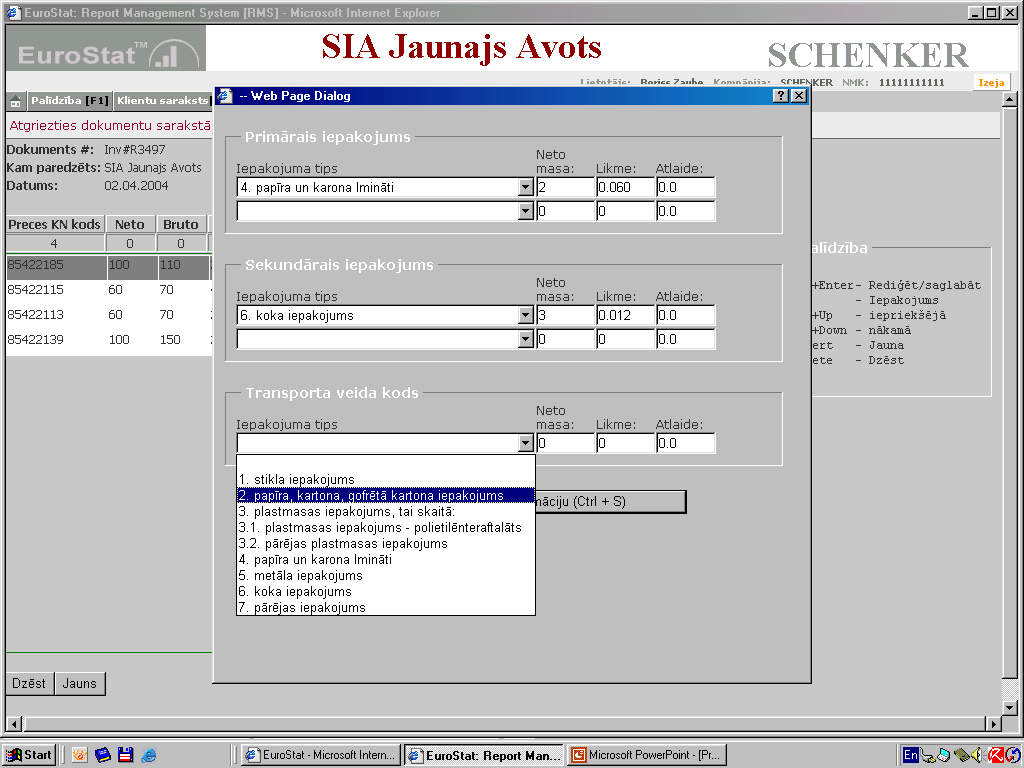
Task: Edit the first primary Atlaide field
Action: point(685,187)
